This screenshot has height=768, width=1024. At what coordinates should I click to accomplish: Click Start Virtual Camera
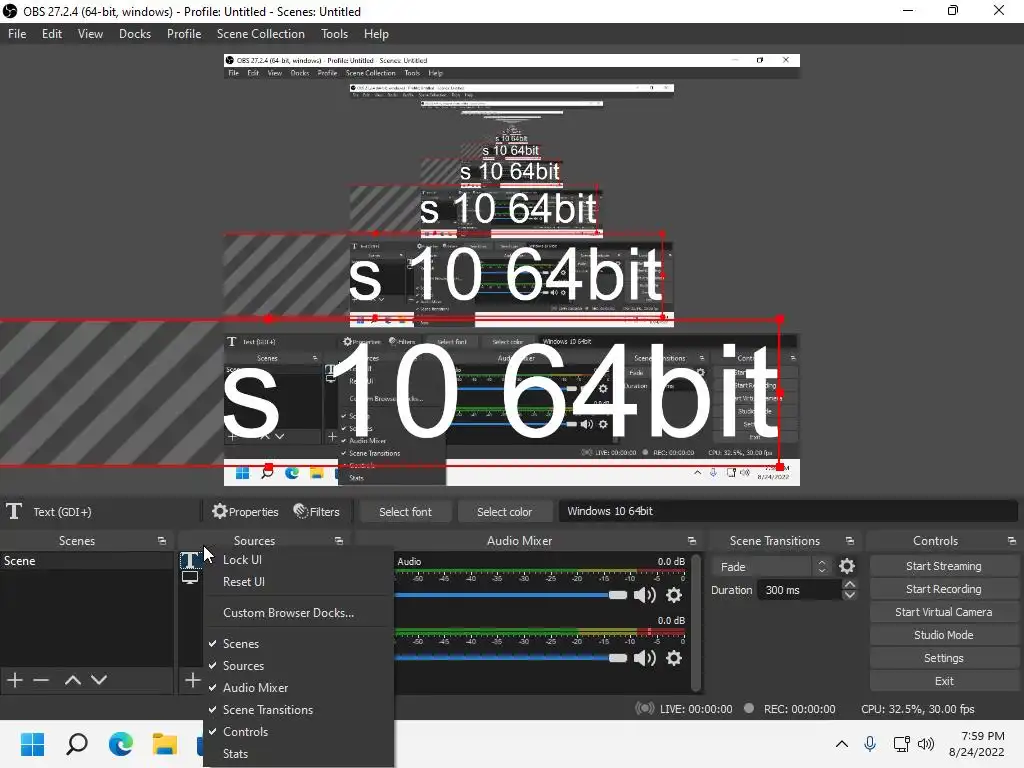pos(943,612)
